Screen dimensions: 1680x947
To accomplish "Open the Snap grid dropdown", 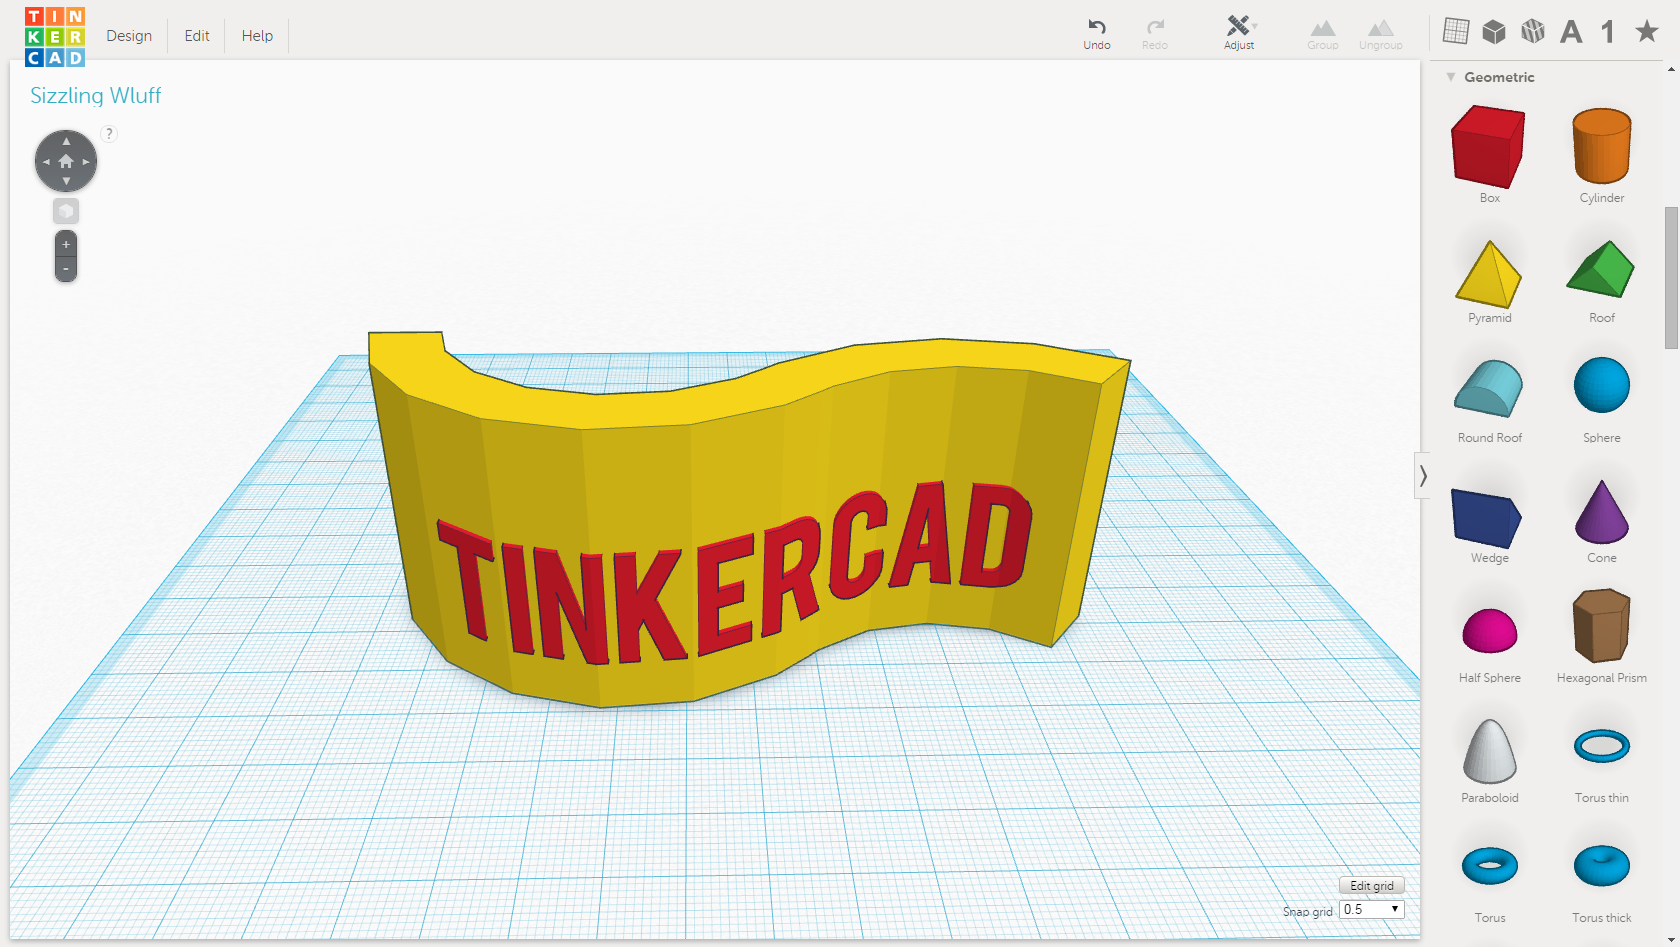I will coord(1371,909).
